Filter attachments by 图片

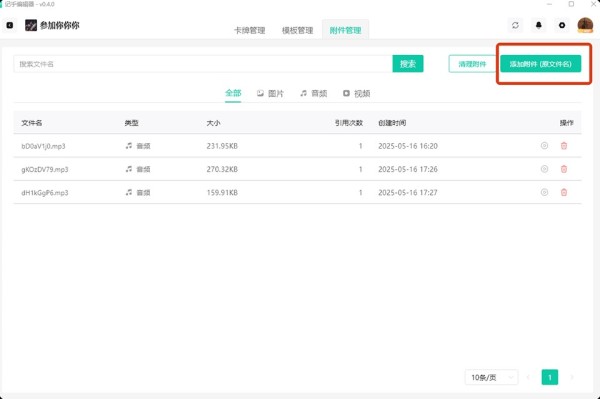270,93
